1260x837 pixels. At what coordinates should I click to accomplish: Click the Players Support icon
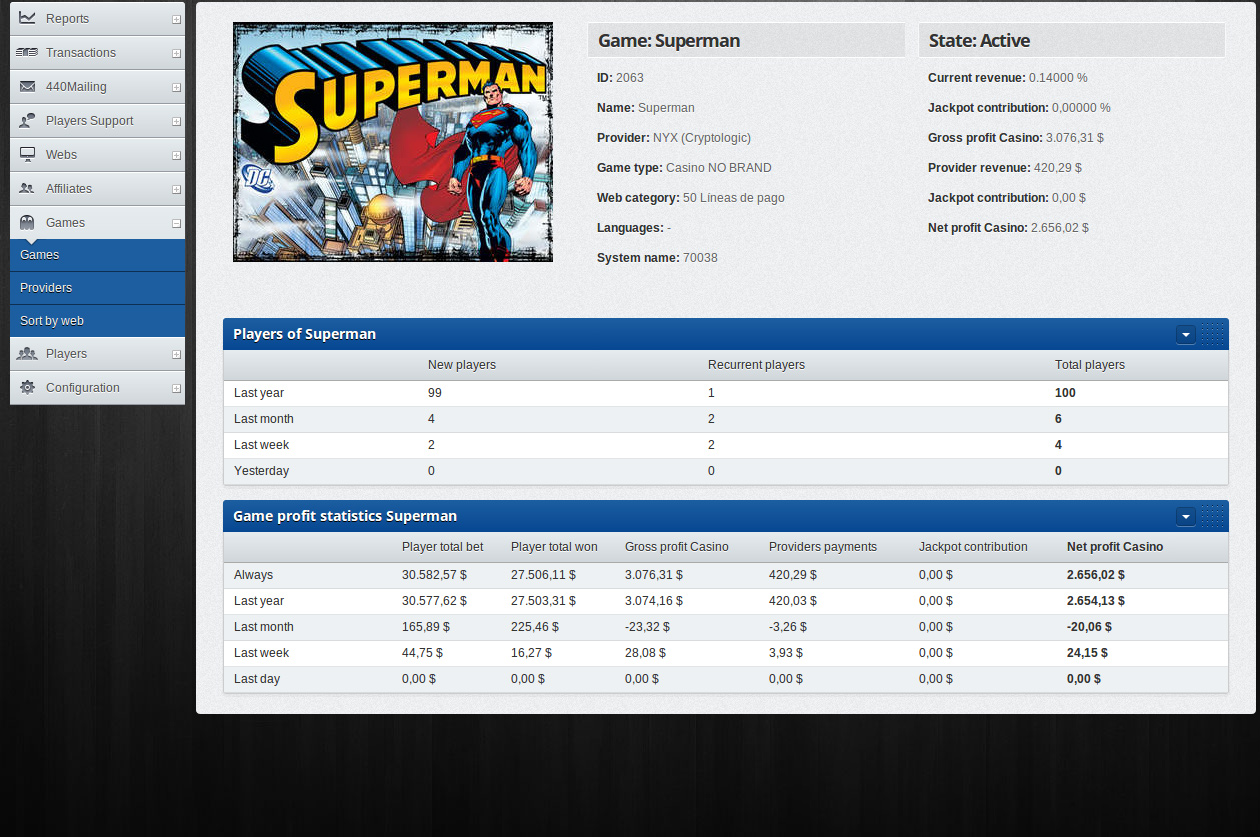coord(27,120)
